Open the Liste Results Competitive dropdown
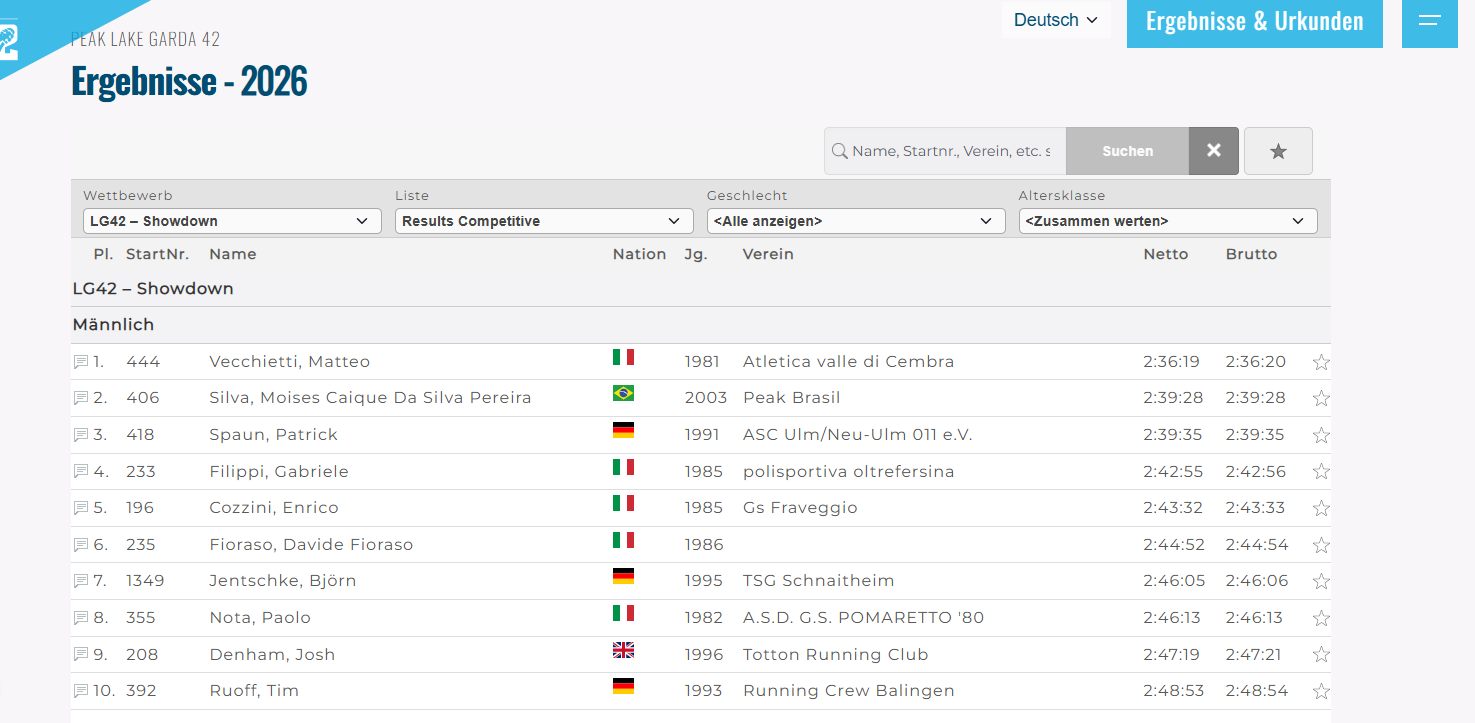1475x723 pixels. click(543, 221)
